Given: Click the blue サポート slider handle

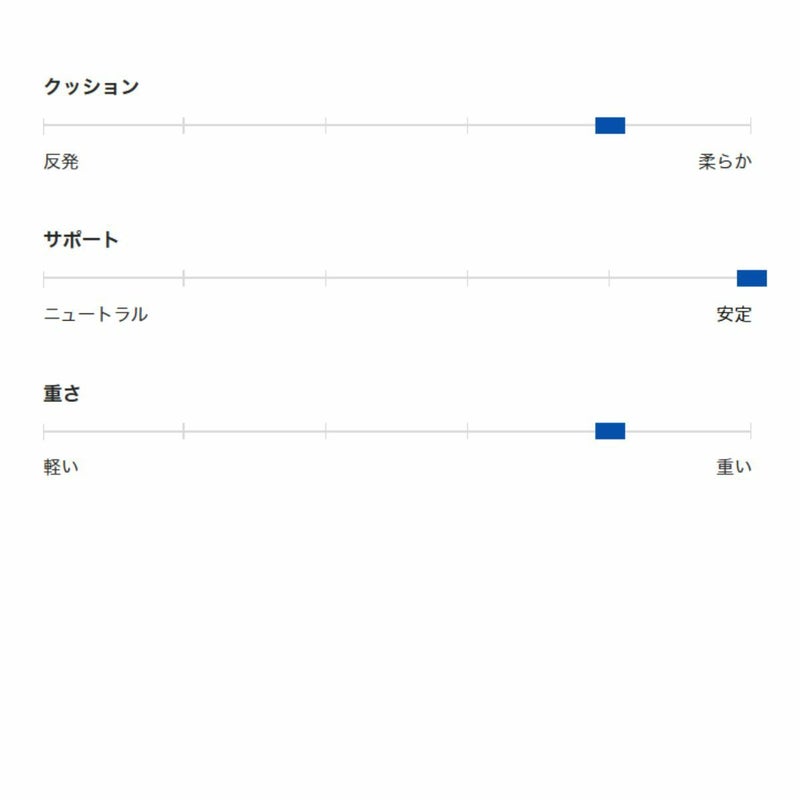Looking at the screenshot, I should coord(751,278).
